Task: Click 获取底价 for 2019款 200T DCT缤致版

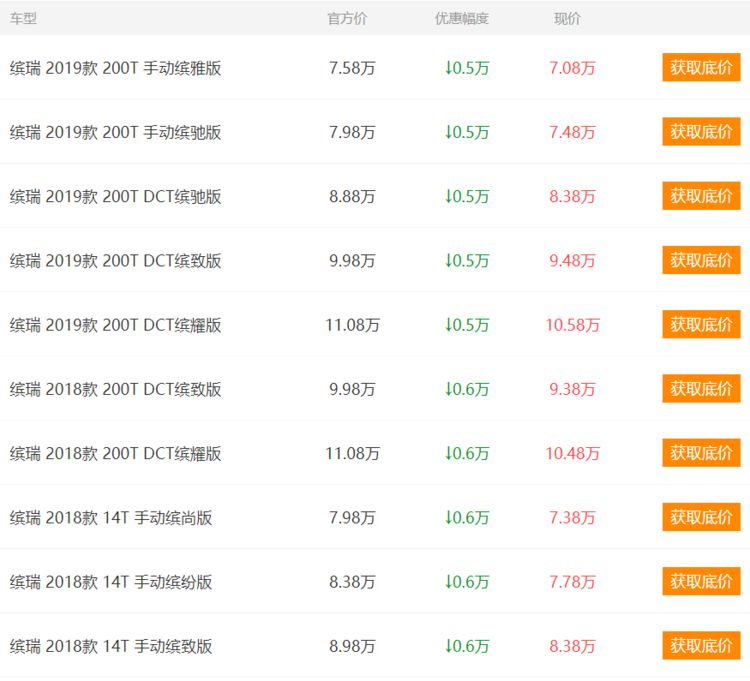Action: click(x=701, y=260)
